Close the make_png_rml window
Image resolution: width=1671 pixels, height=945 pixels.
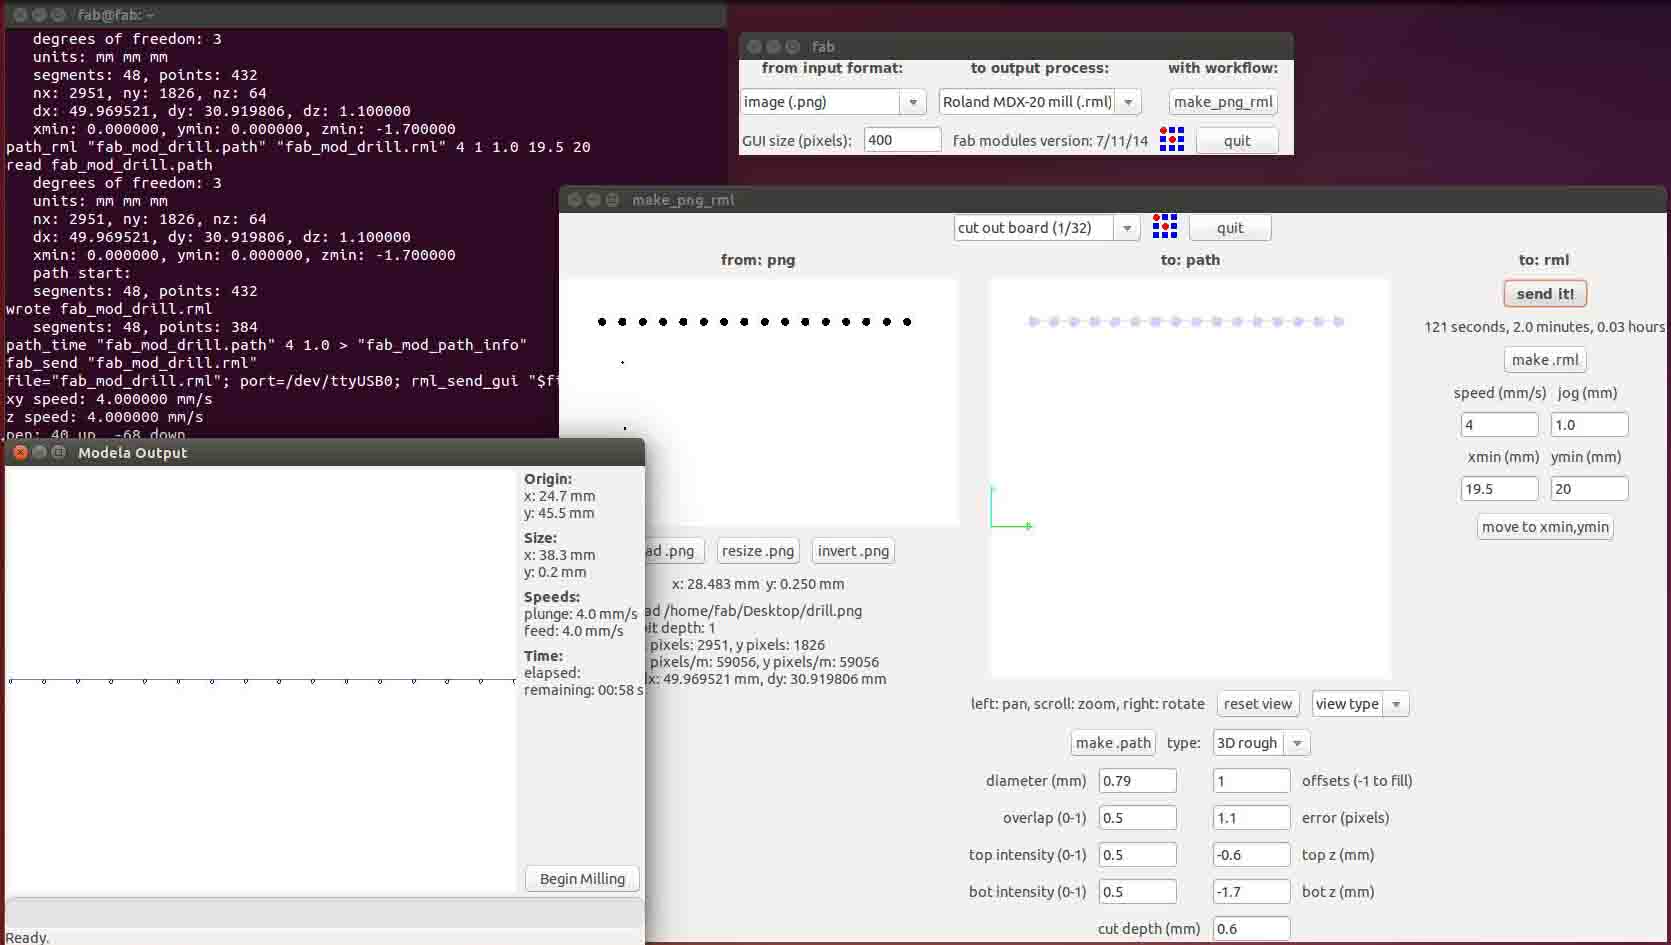pos(575,200)
